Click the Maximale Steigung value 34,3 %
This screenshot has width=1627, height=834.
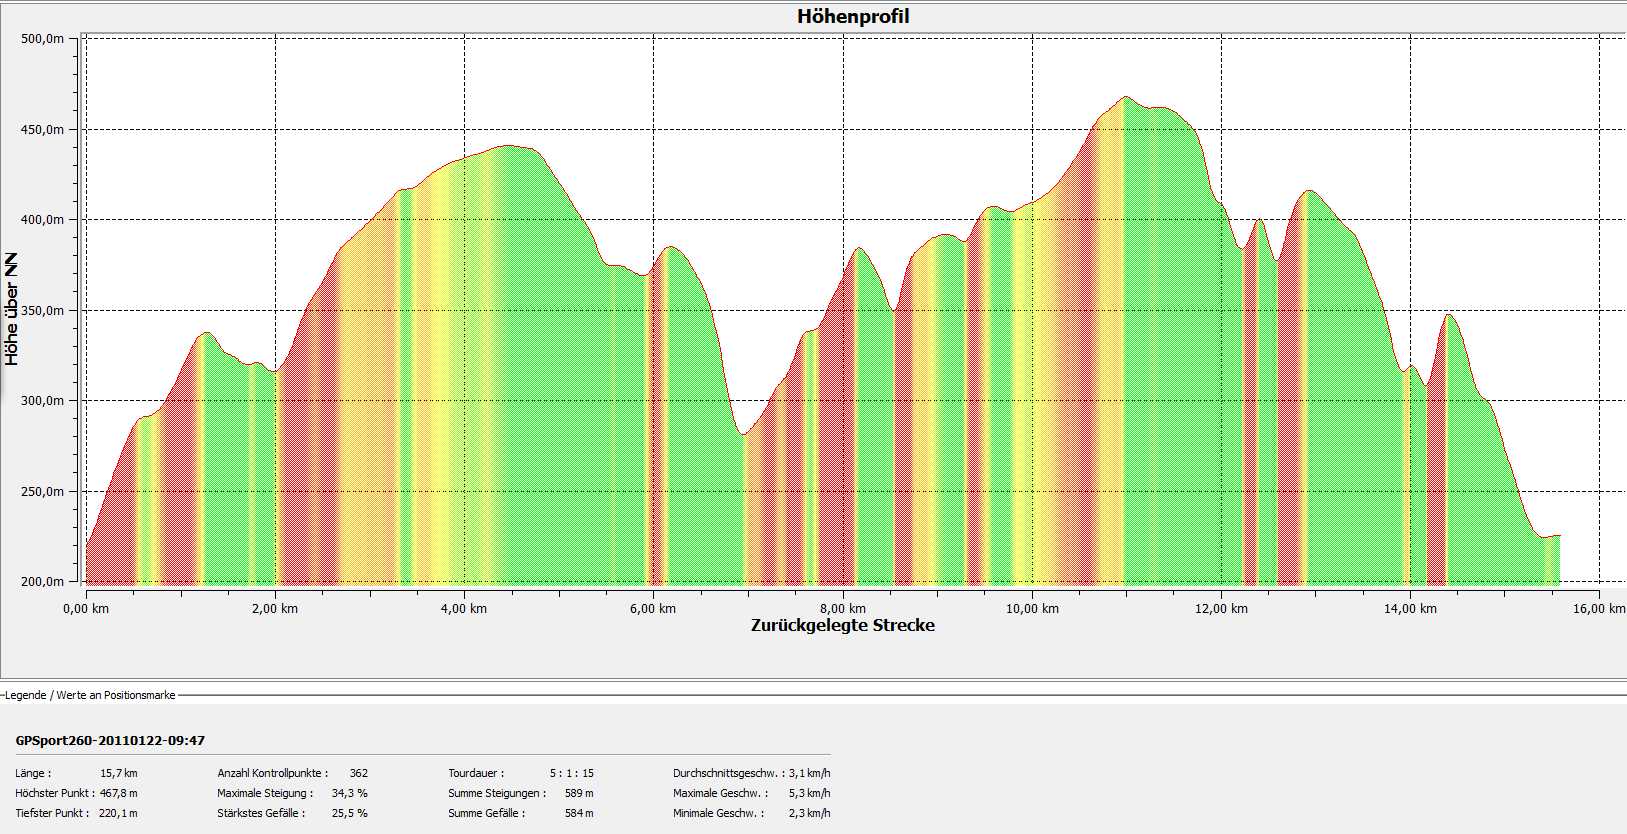[349, 793]
